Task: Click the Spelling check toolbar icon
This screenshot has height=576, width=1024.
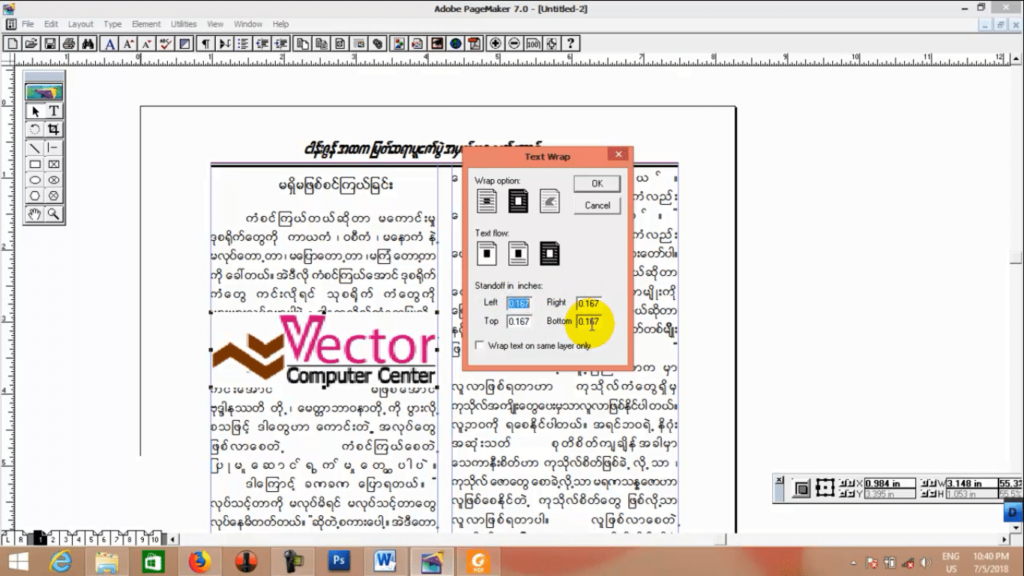Action: click(166, 44)
